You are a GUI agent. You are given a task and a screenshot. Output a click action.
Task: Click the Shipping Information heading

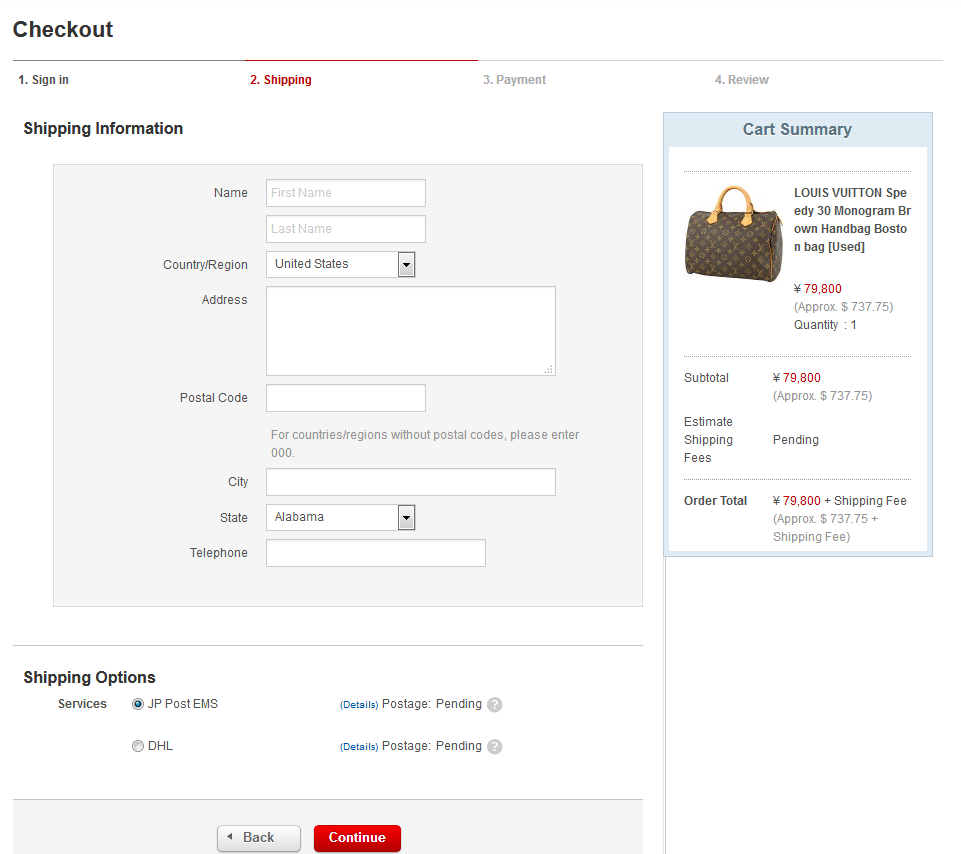point(103,128)
